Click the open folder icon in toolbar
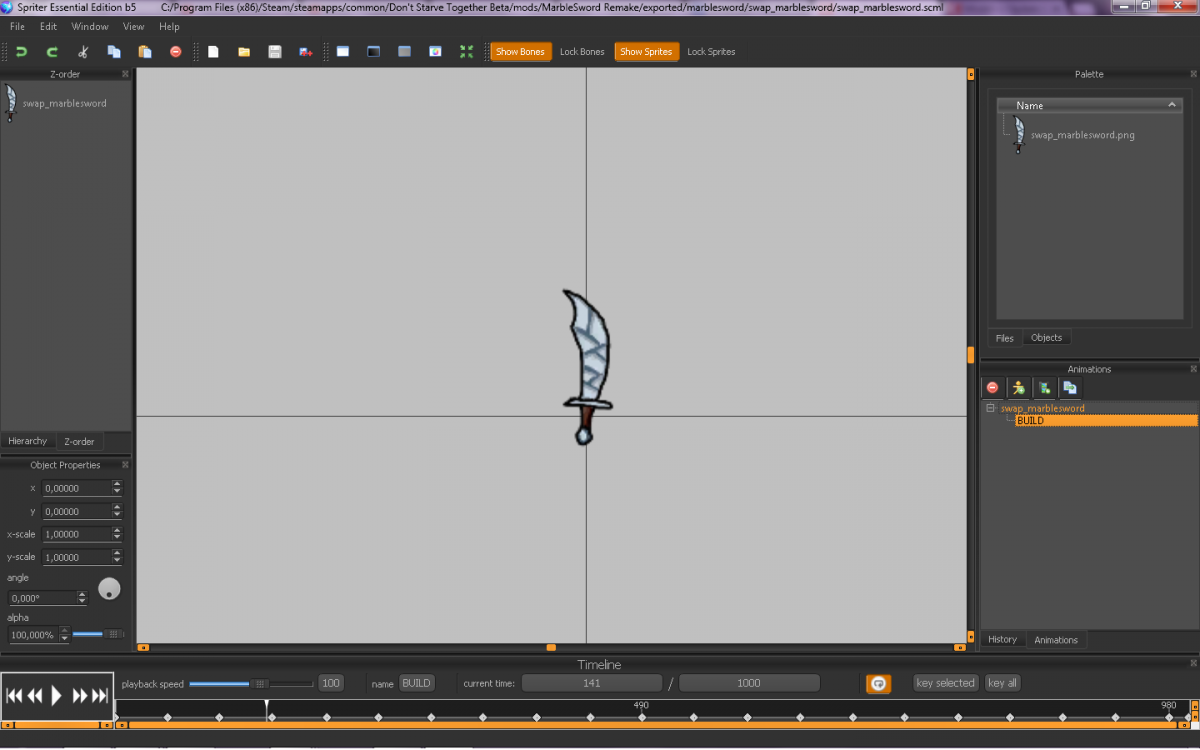1200x750 pixels. point(244,52)
